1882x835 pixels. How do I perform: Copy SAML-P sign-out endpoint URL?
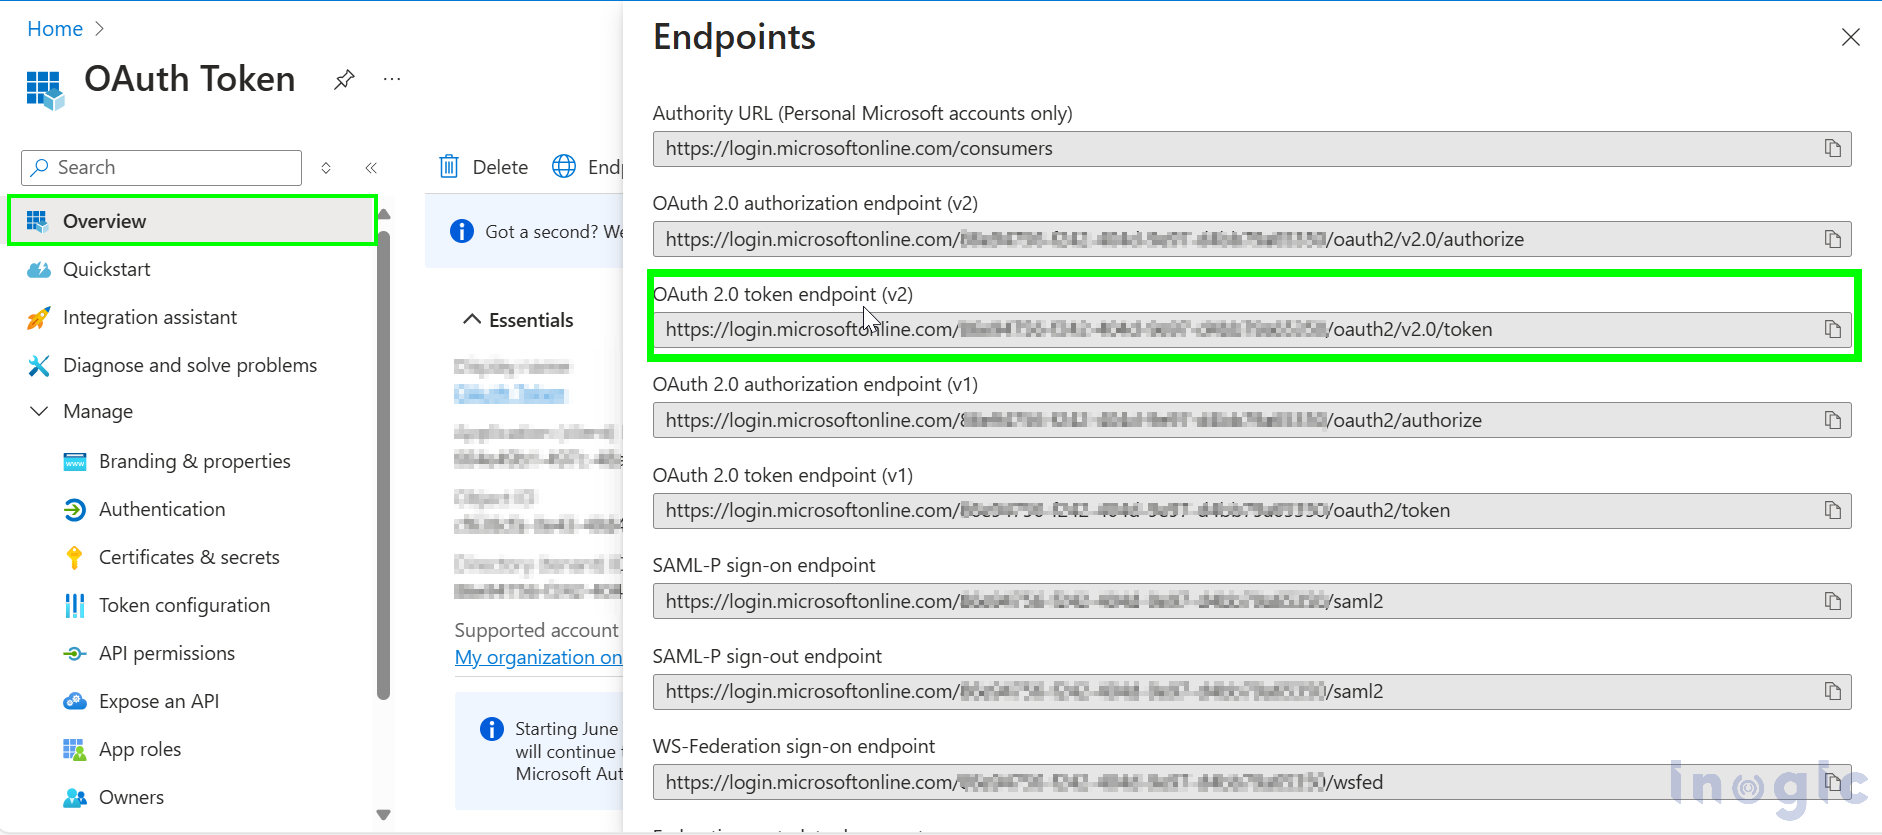pos(1832,692)
